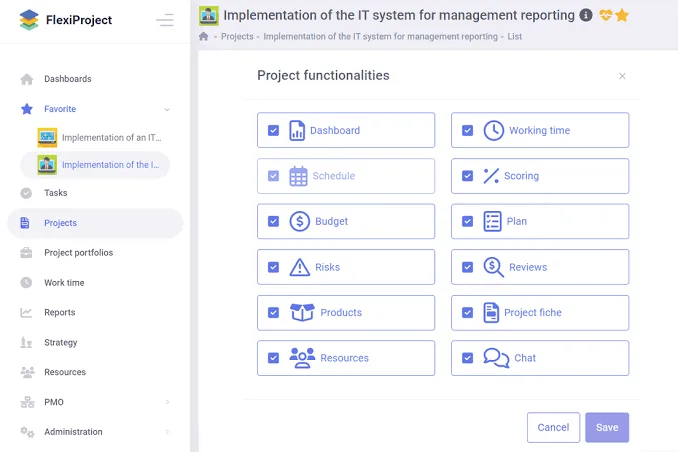Click the Risks warning triangle icon
The width and height of the screenshot is (678, 452).
pyautogui.click(x=299, y=267)
